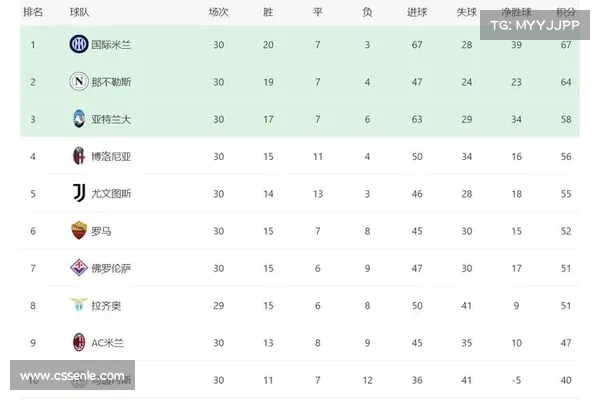
Task: Click the 场次 column header
Action: (x=218, y=12)
